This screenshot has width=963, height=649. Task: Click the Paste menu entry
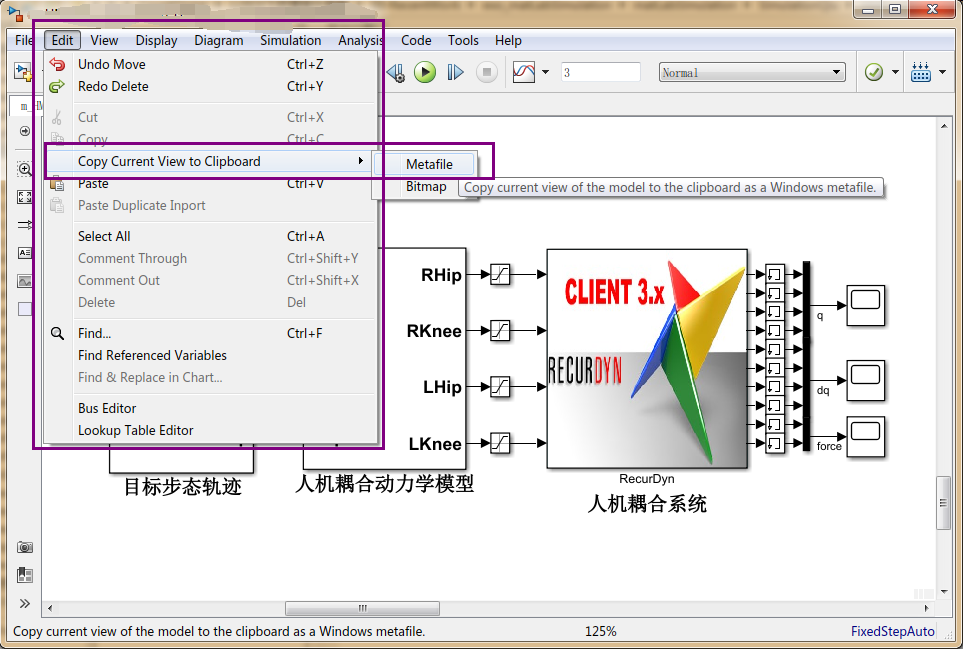point(211,184)
